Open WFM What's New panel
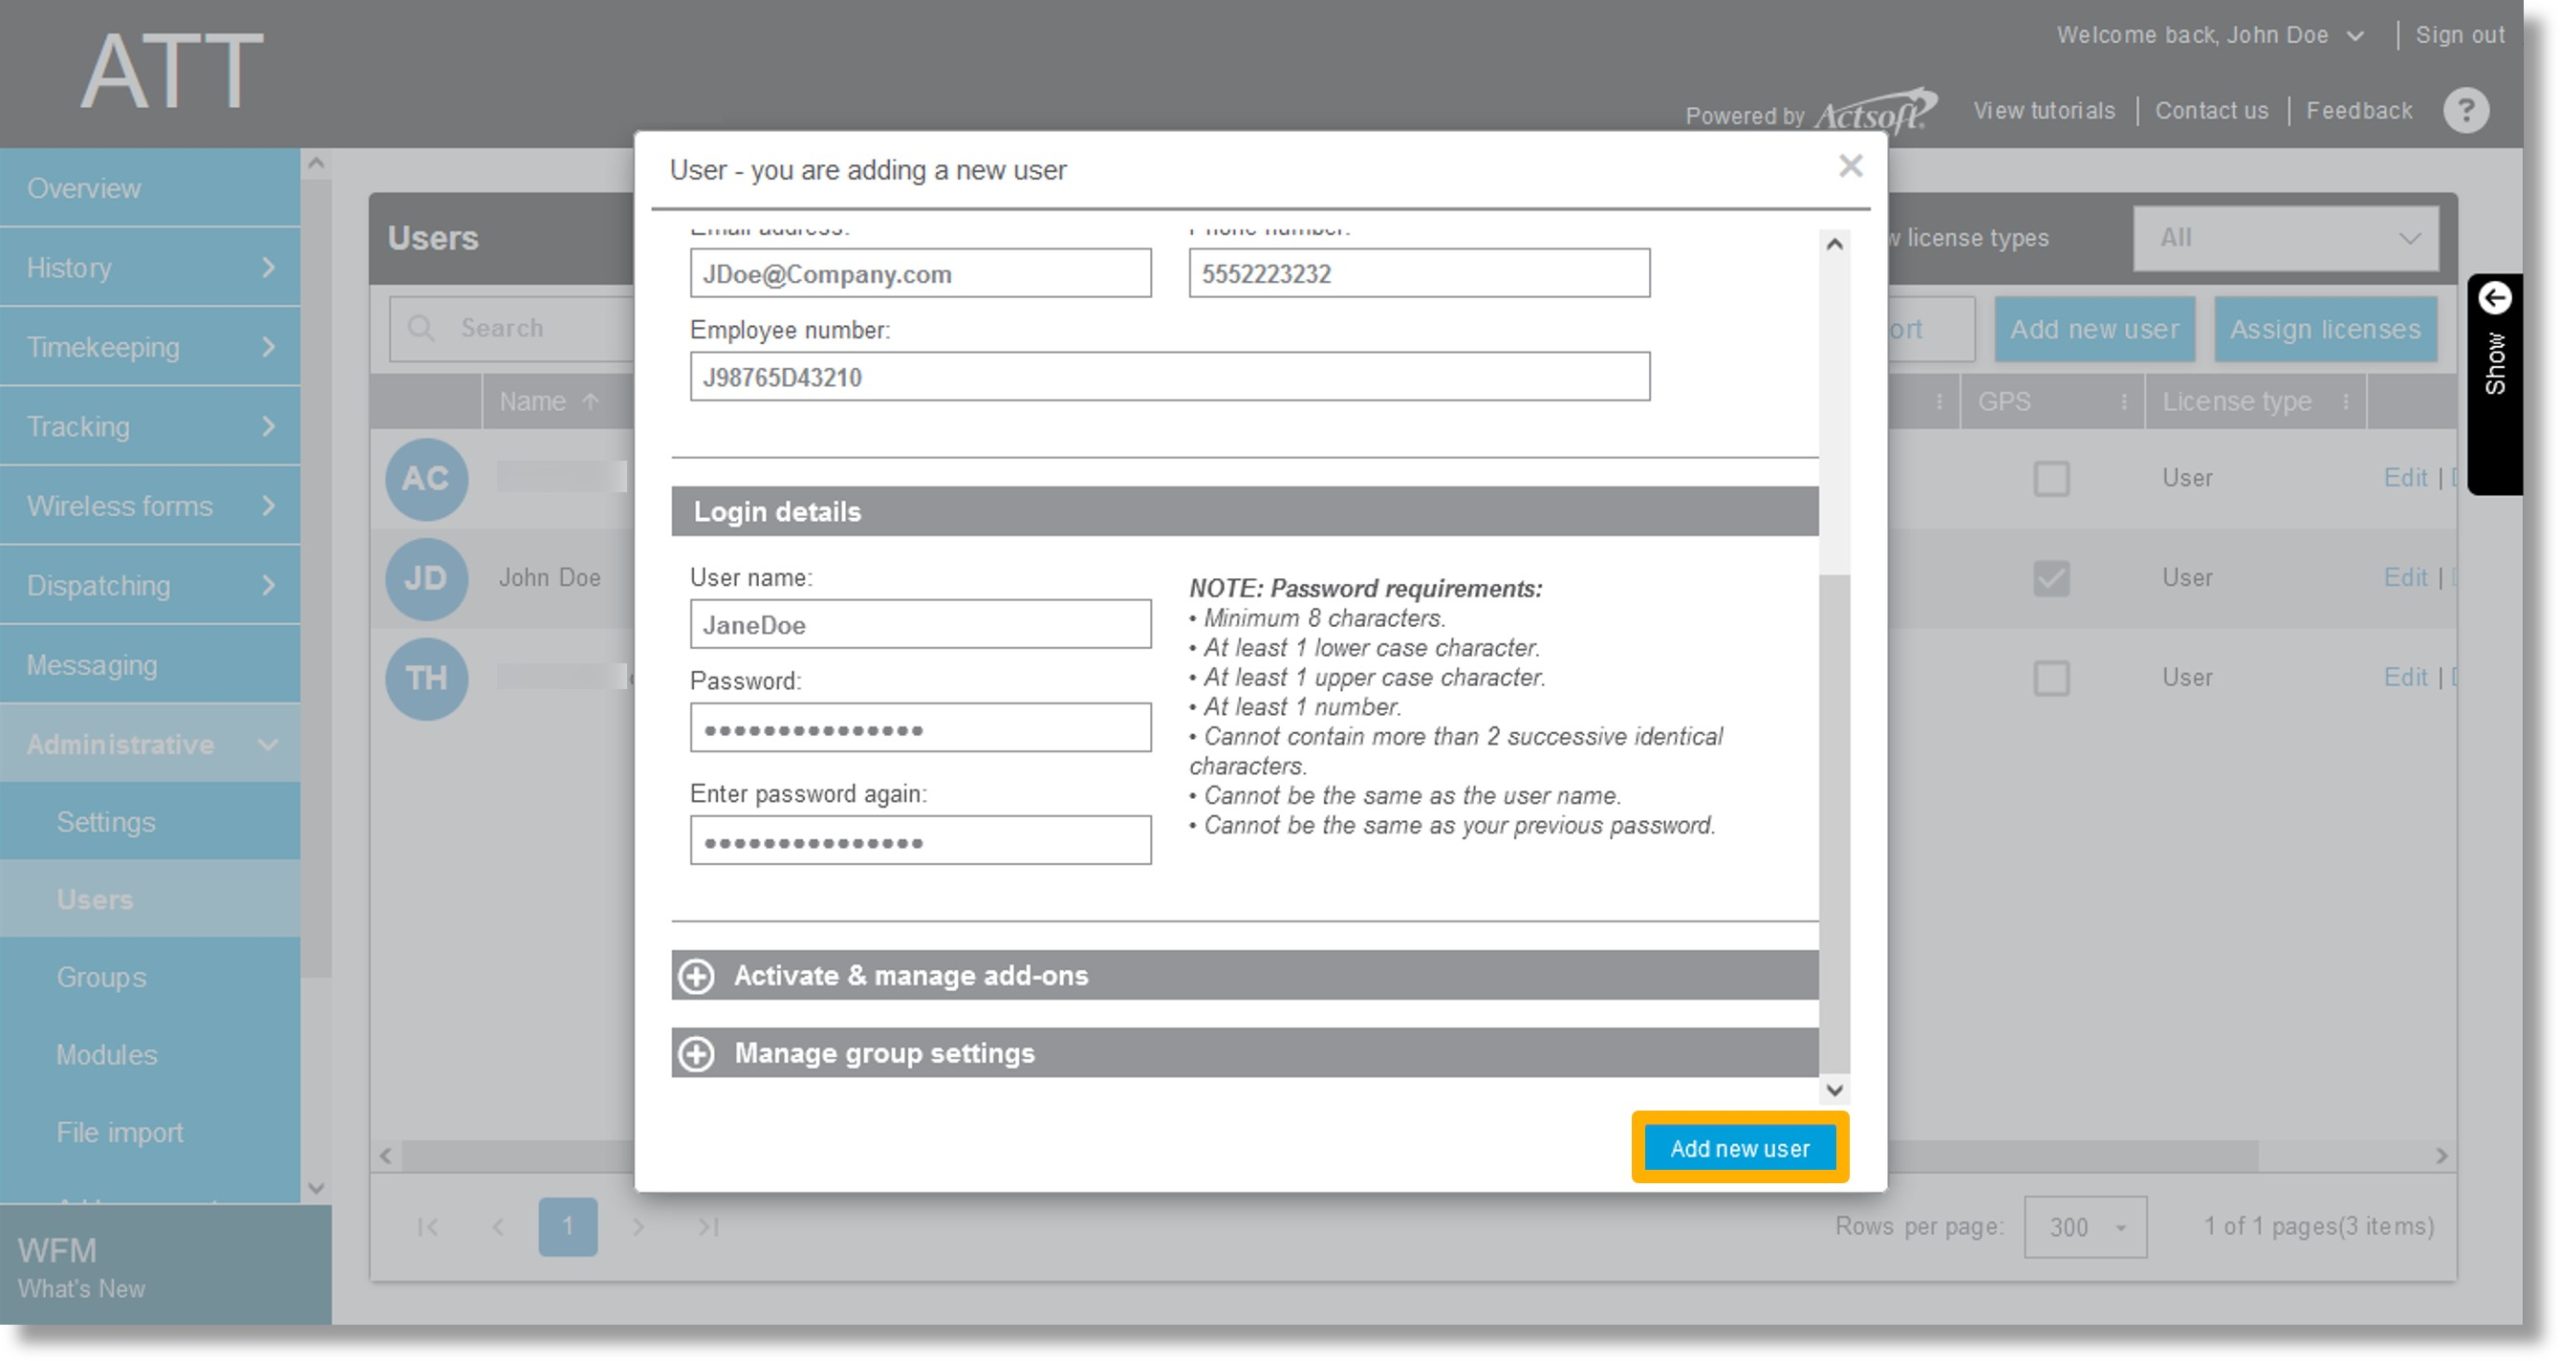This screenshot has width=2560, height=1361. click(x=165, y=1266)
